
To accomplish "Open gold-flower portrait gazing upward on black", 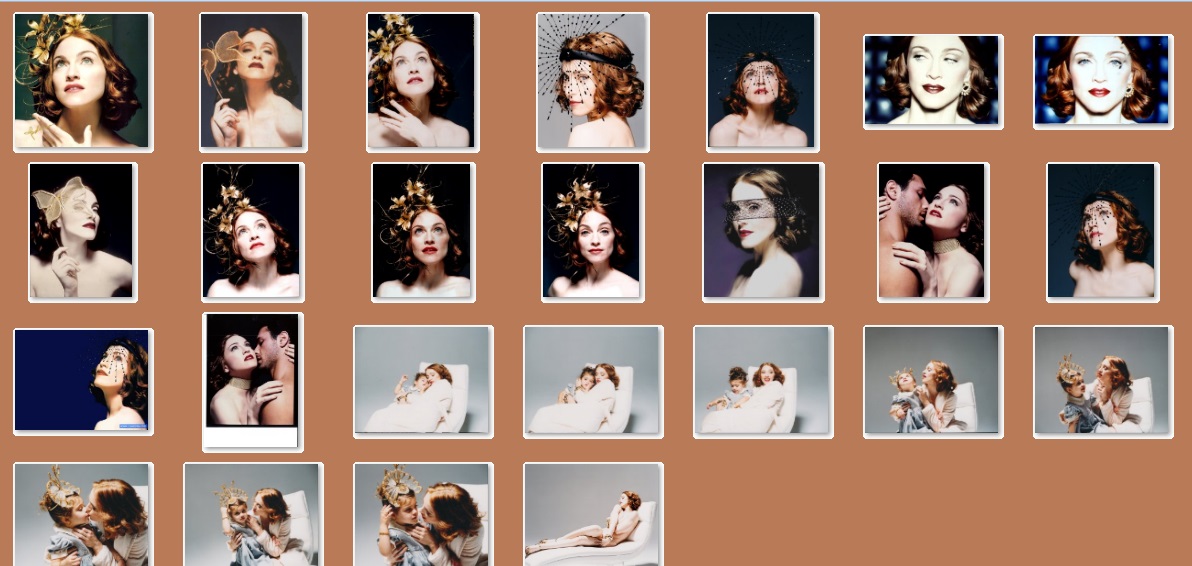I will click(x=252, y=231).
